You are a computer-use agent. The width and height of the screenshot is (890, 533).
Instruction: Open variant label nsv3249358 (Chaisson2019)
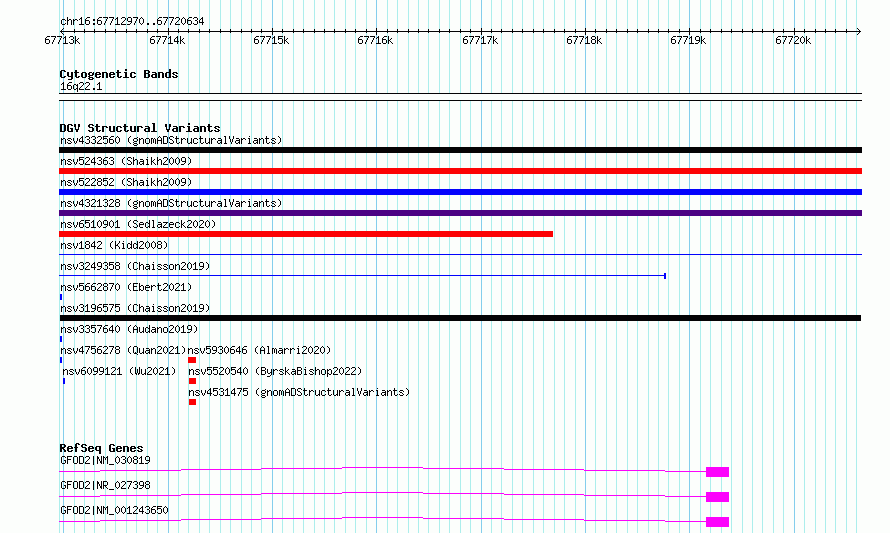(135, 266)
